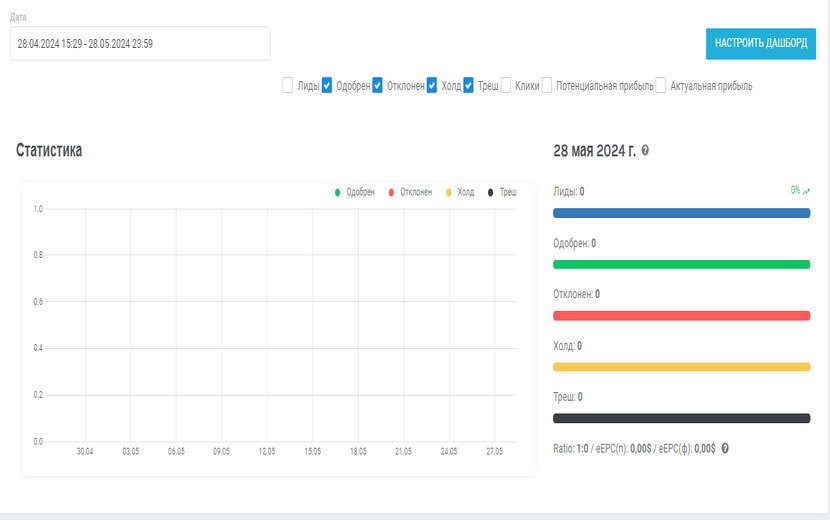Uncheck the Одобрен checkbox
Viewport: 830px width, 520px height.
click(x=327, y=86)
